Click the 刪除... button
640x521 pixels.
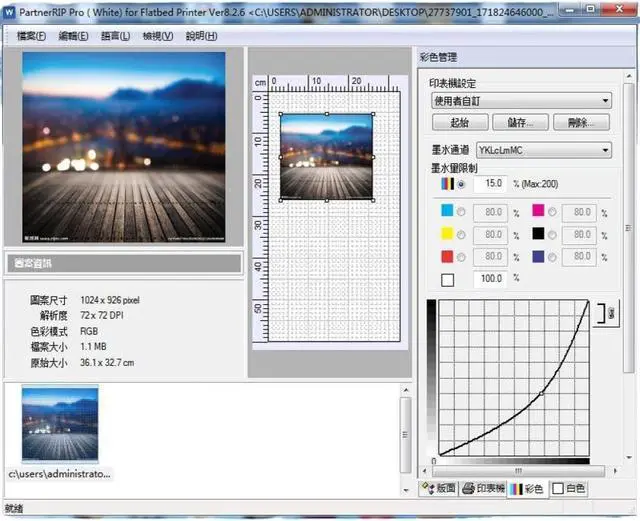[x=581, y=122]
